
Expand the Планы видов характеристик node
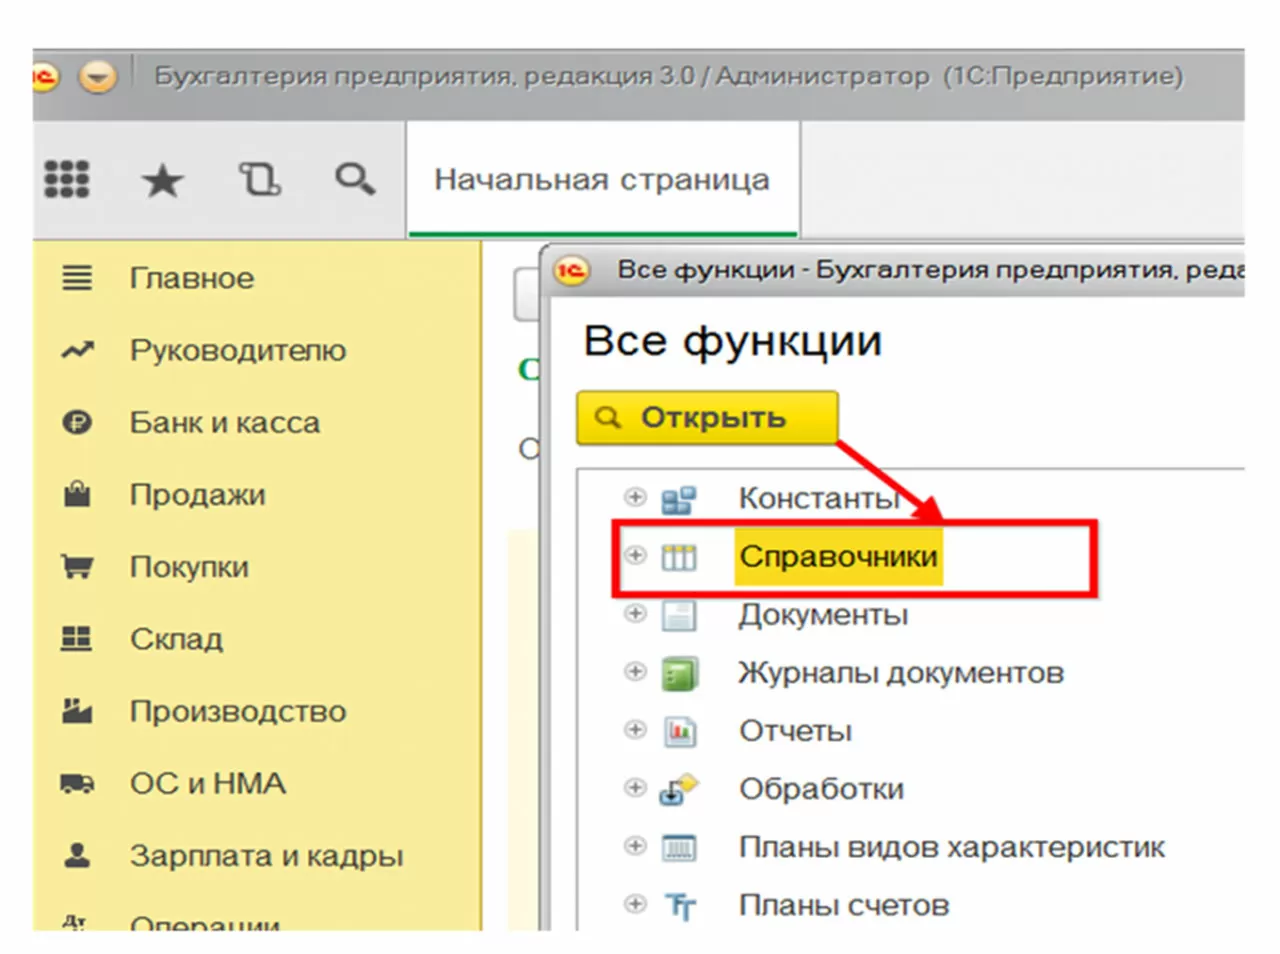point(635,845)
